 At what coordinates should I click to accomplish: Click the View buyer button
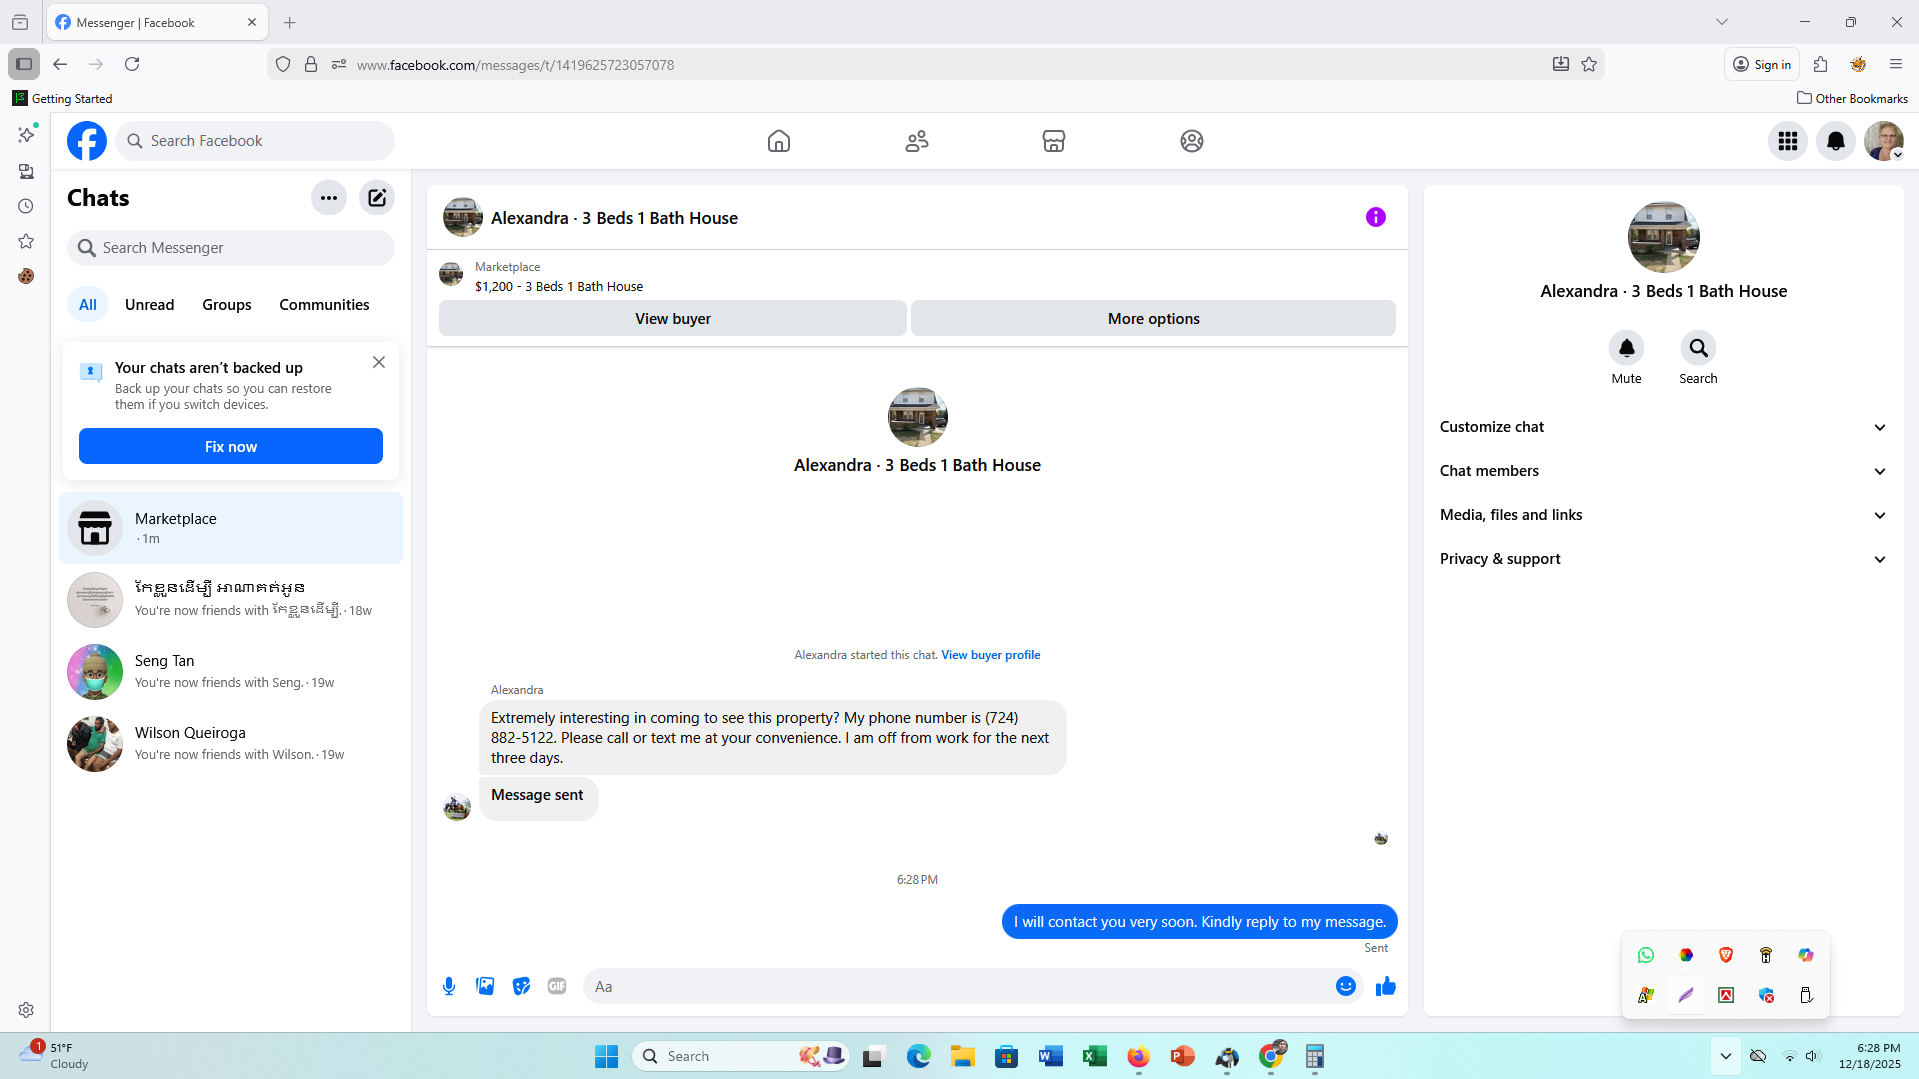coord(673,319)
